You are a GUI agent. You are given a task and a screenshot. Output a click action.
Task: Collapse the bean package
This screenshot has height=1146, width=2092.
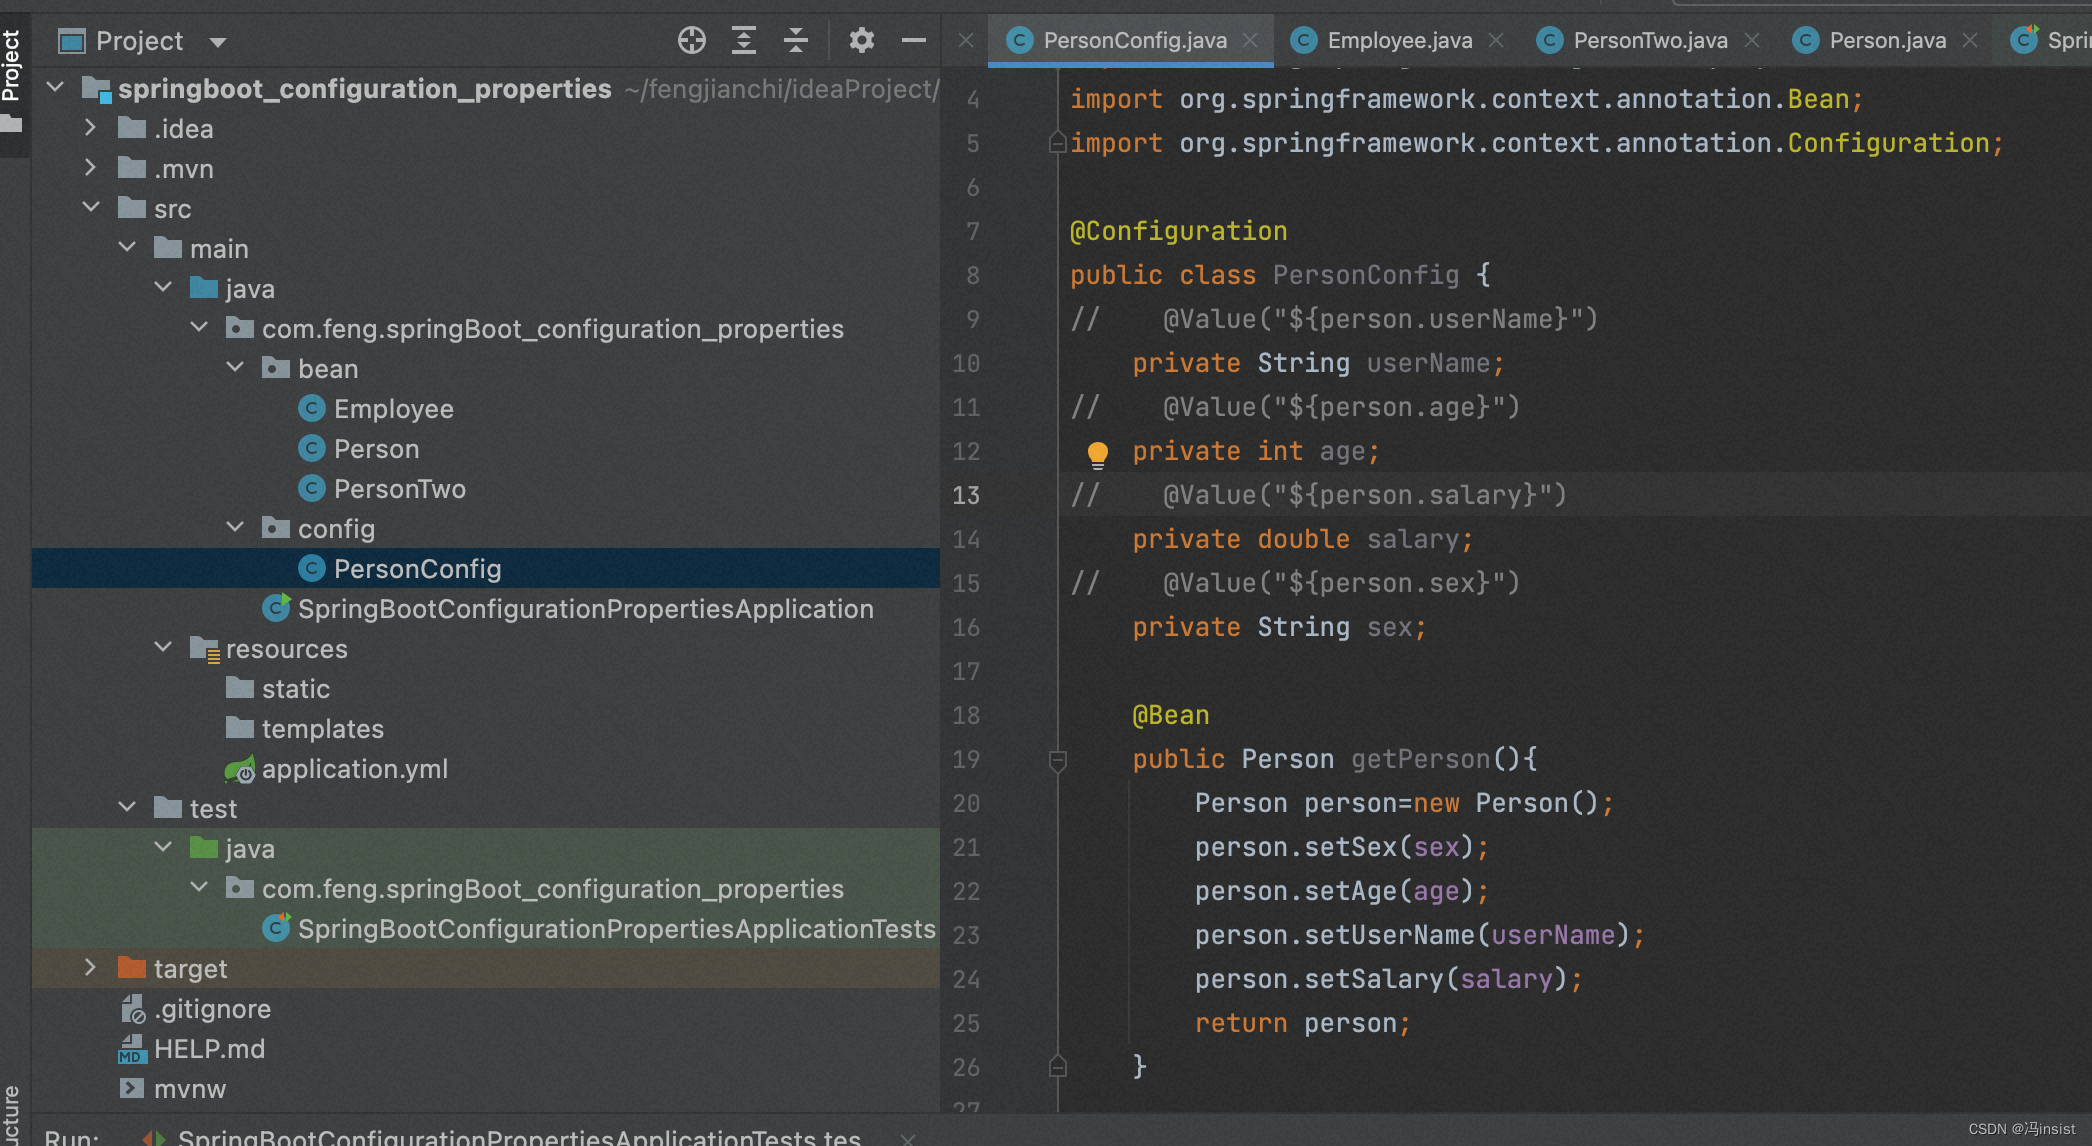[235, 367]
